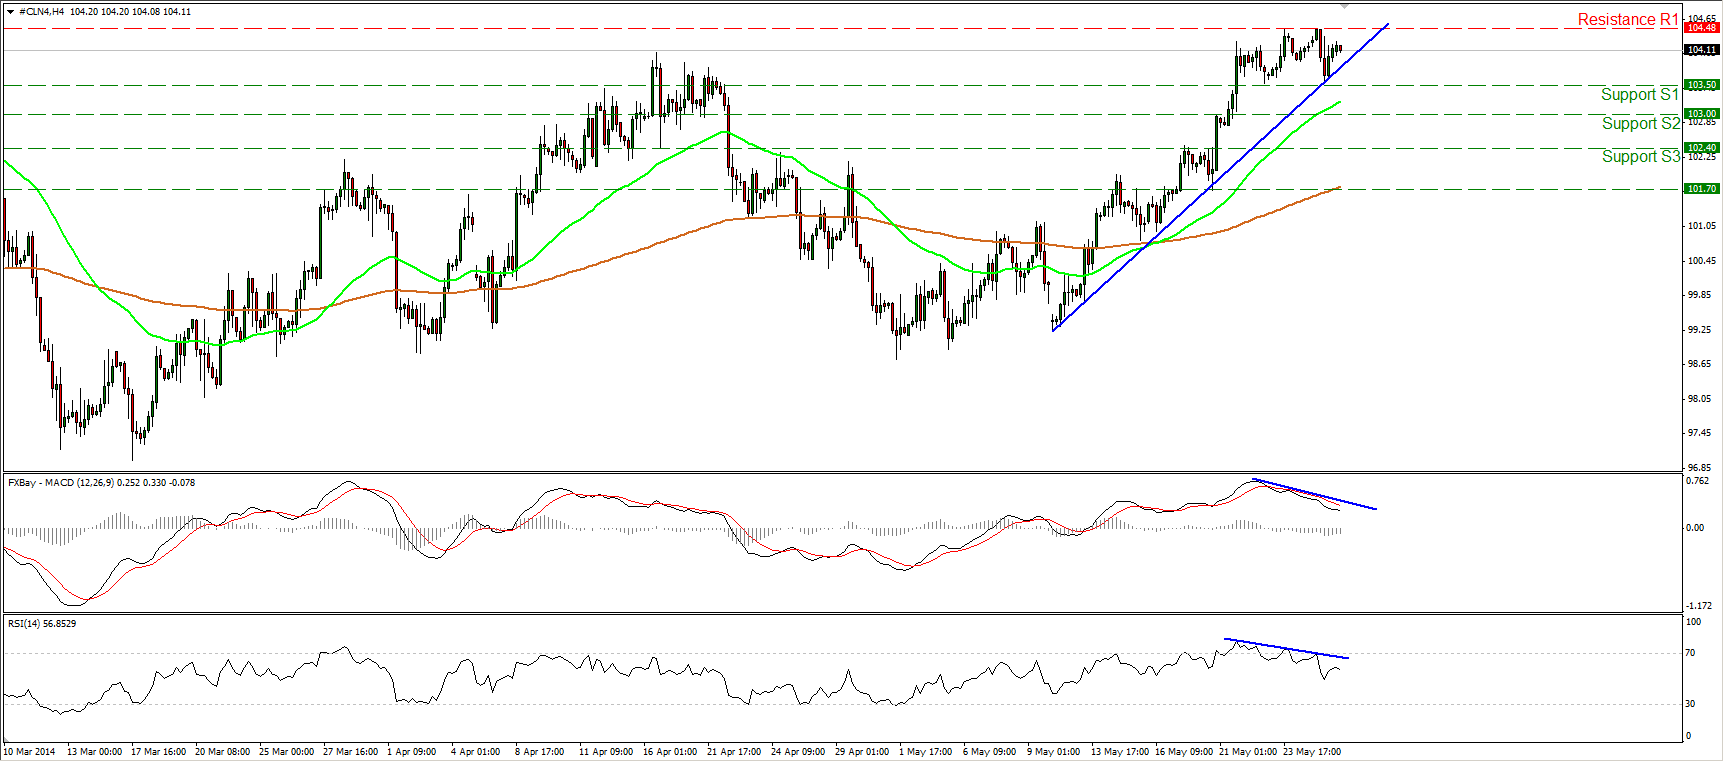1723x762 pixels.
Task: Select the blue divergence line on MACD panel
Action: click(x=1314, y=494)
